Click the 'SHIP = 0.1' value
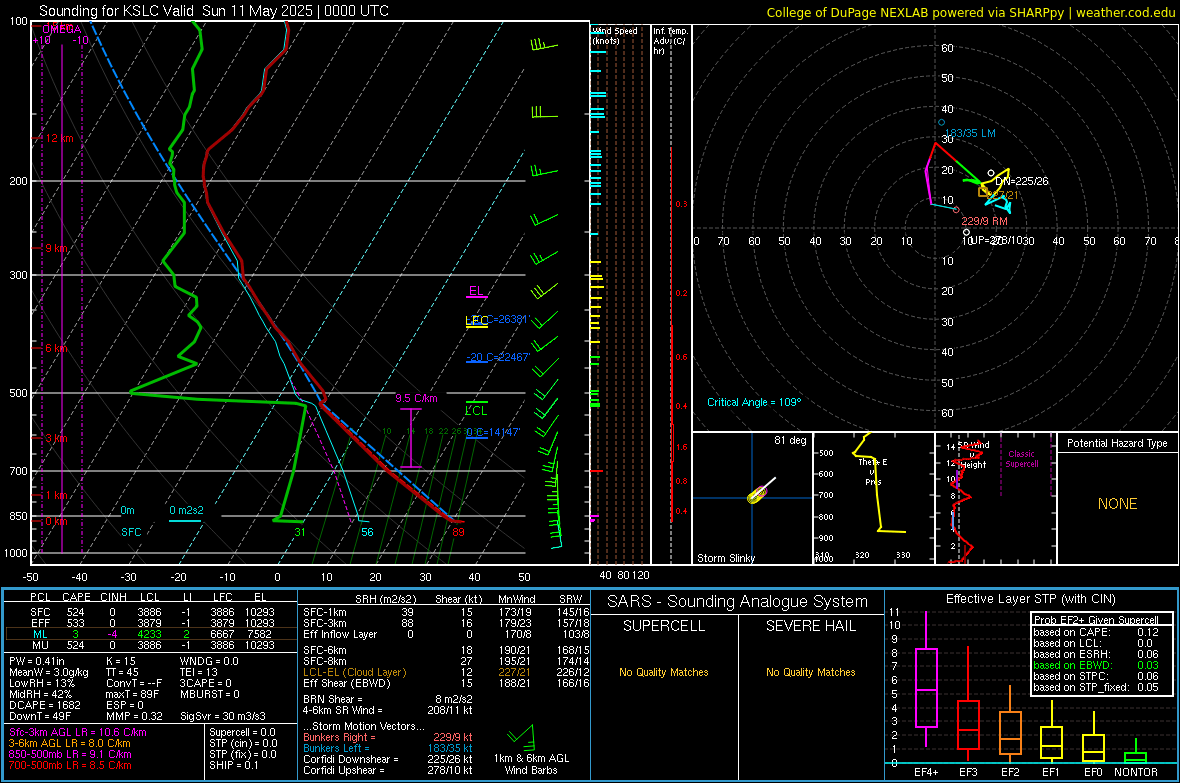 [x=234, y=765]
